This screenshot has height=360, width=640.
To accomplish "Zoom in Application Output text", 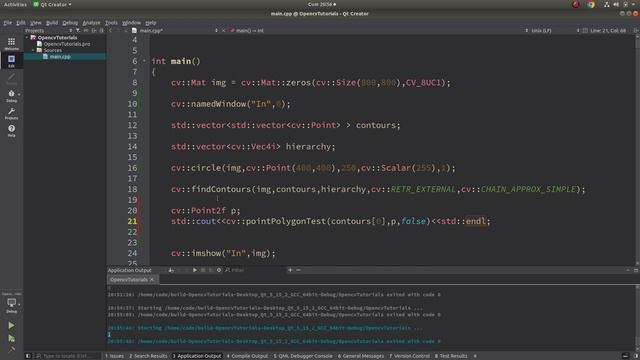I will (290, 270).
